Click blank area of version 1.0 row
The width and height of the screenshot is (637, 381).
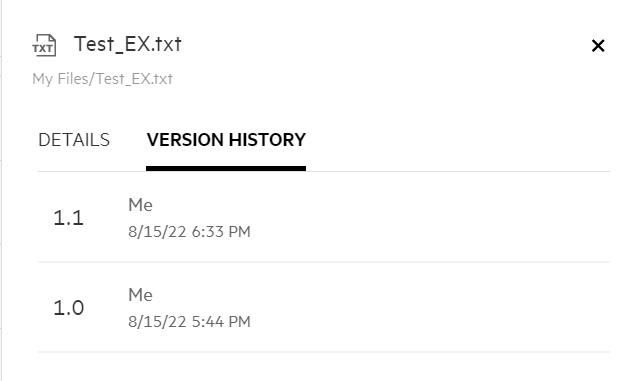427,307
